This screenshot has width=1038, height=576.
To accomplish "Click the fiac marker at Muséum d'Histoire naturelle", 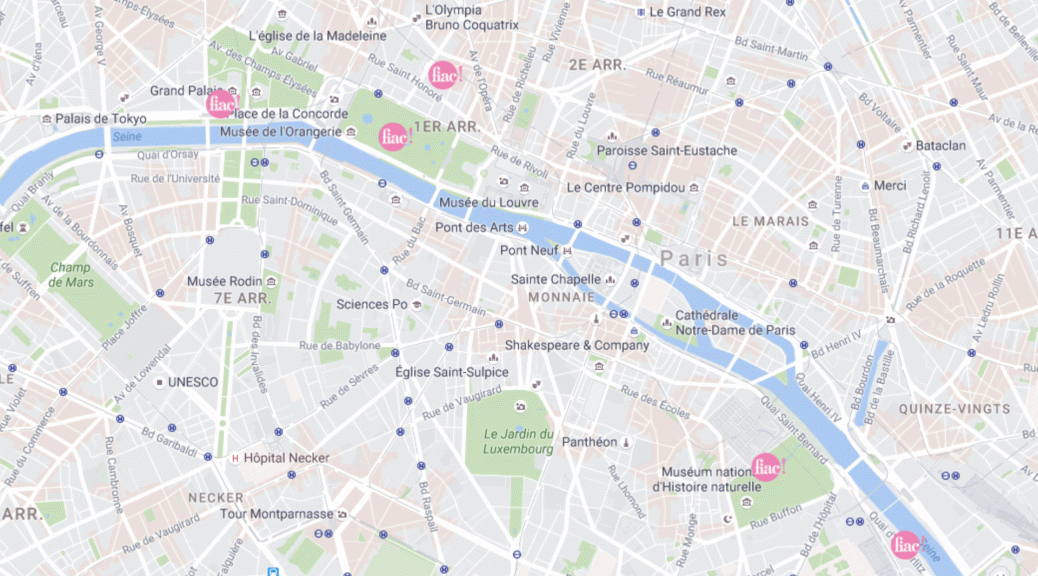I will tap(767, 467).
